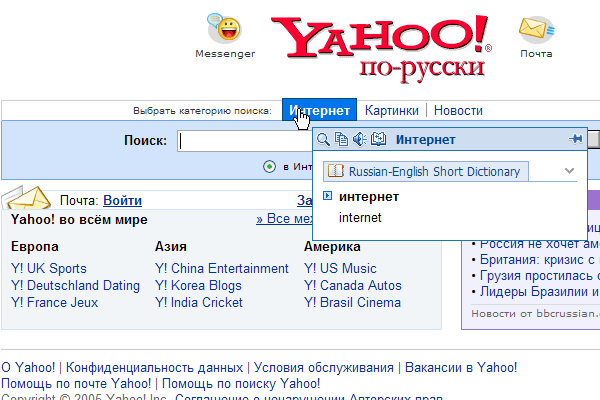Open the О Yahoo! footer link
The height and width of the screenshot is (400, 600).
tap(28, 367)
